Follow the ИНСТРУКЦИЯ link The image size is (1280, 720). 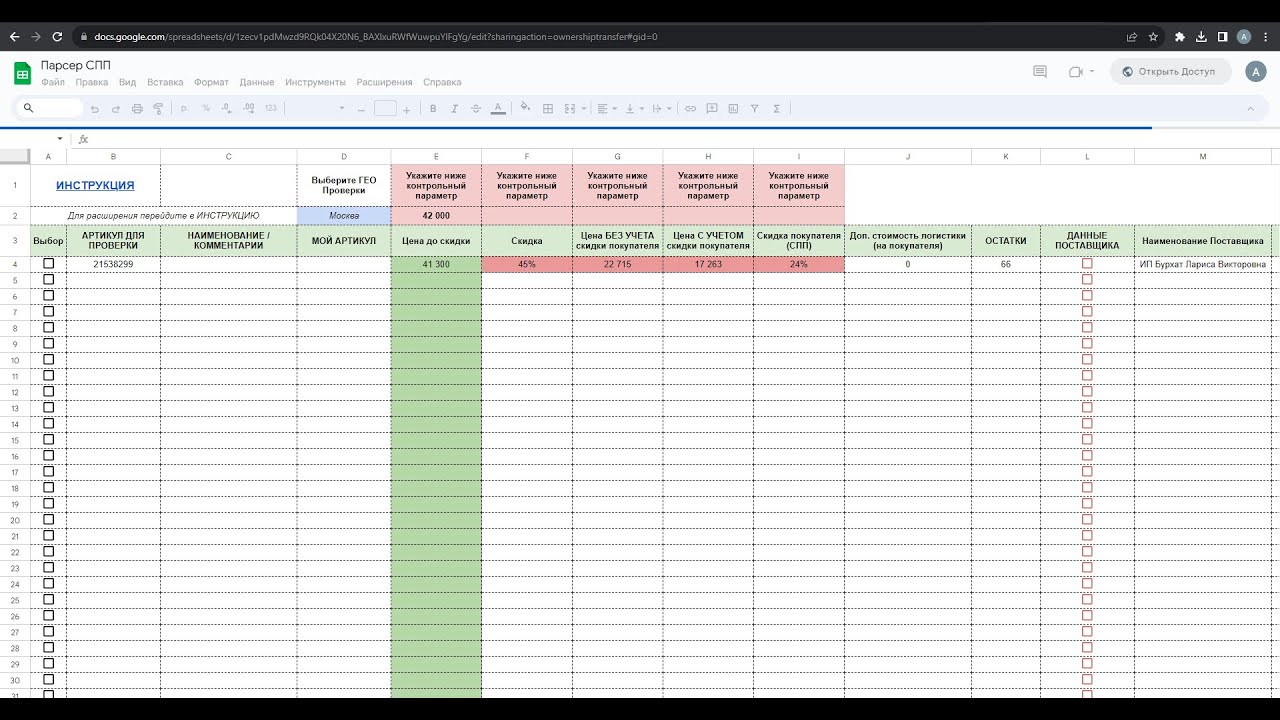point(95,185)
